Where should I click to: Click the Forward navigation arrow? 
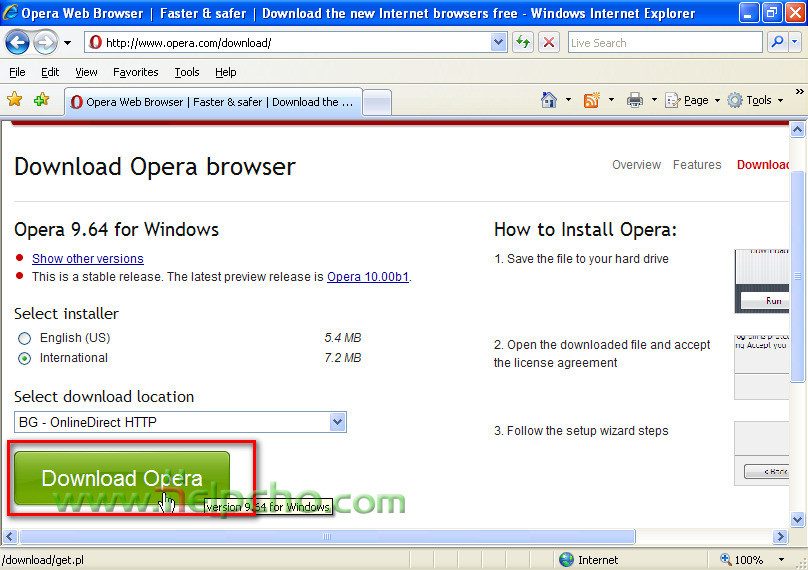[x=45, y=42]
